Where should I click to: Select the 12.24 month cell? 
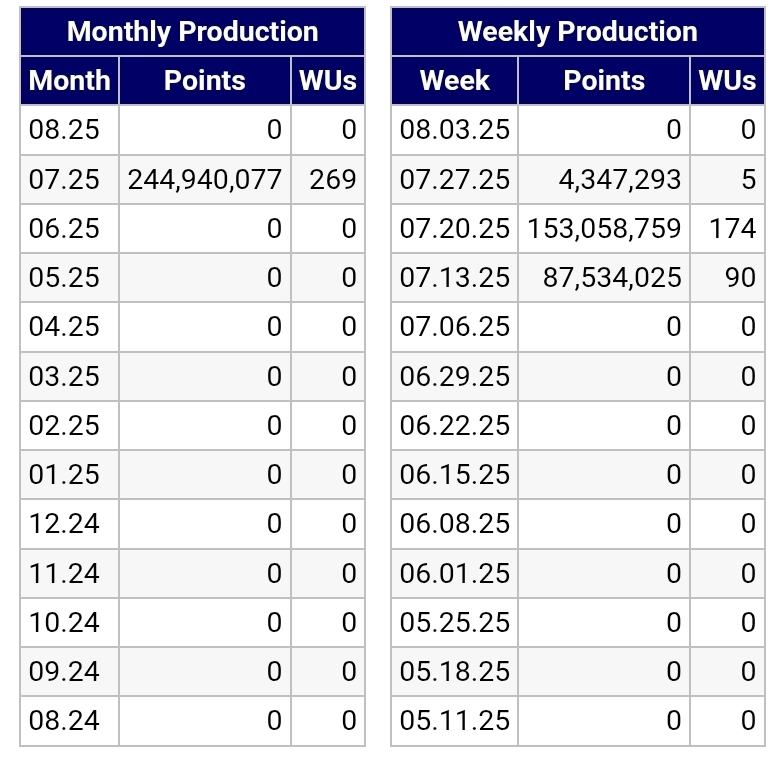(x=65, y=524)
